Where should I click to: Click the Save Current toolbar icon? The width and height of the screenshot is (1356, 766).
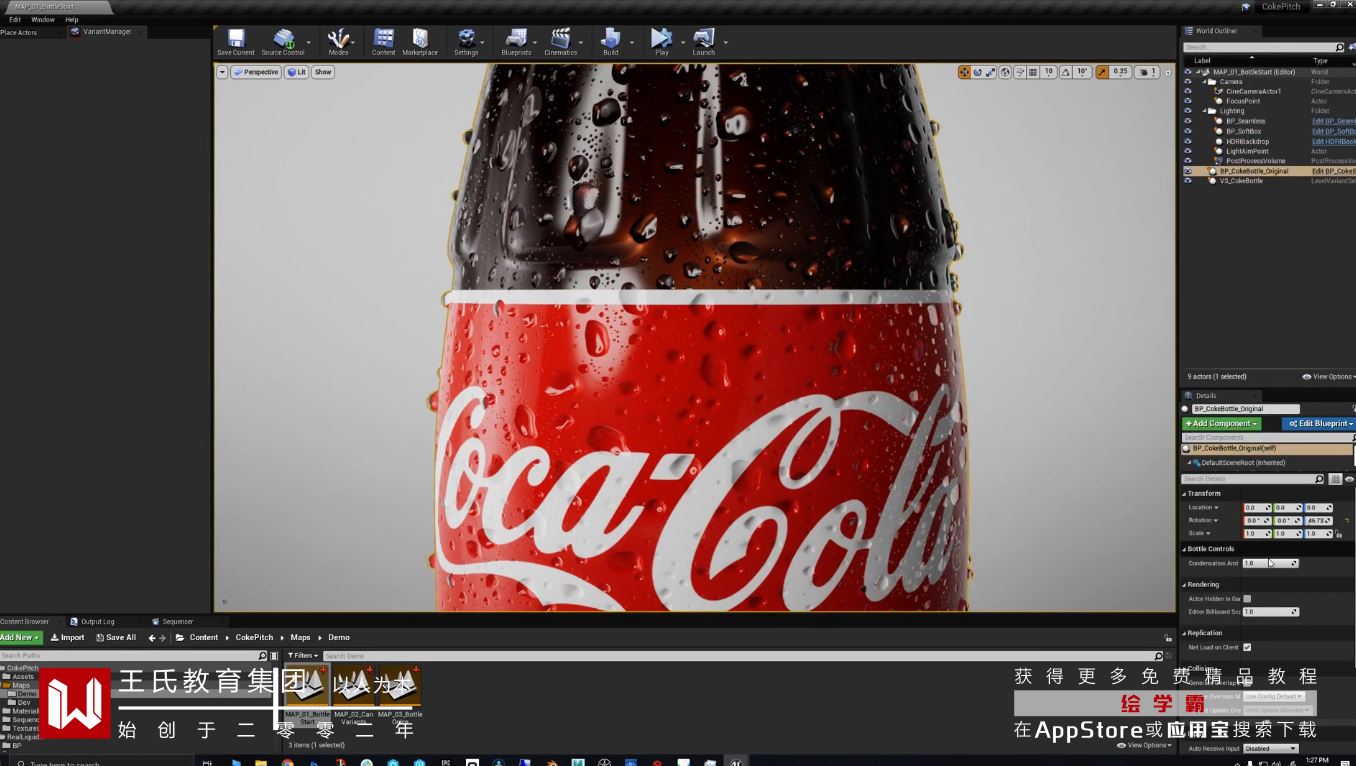click(x=236, y=39)
